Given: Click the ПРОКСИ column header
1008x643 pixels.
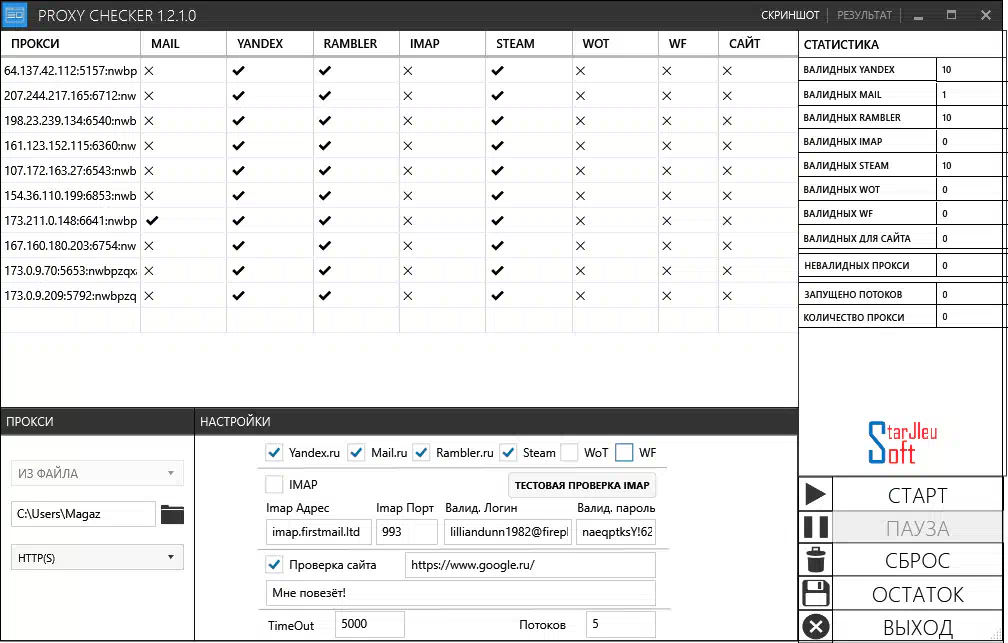Looking at the screenshot, I should tap(71, 44).
